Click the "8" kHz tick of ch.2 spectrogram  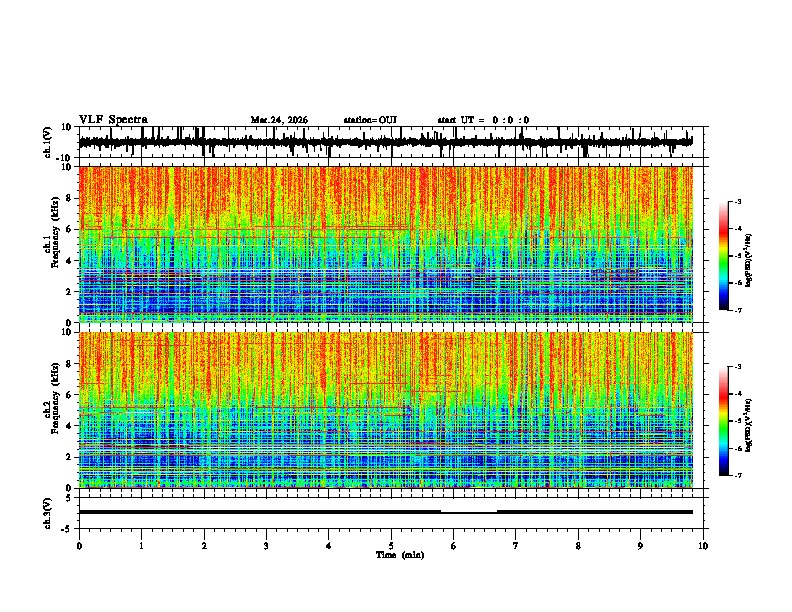click(x=69, y=364)
